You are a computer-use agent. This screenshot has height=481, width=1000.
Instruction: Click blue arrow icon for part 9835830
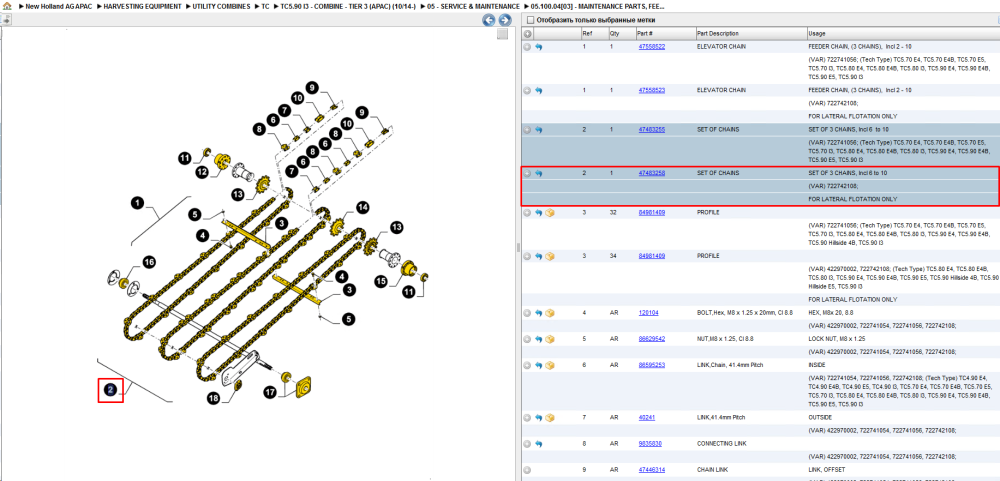pos(538,443)
